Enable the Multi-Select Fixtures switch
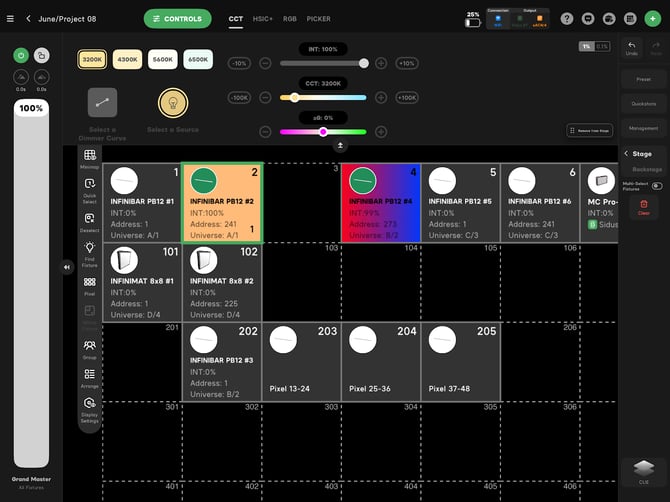This screenshot has height=502, width=670. tap(657, 186)
